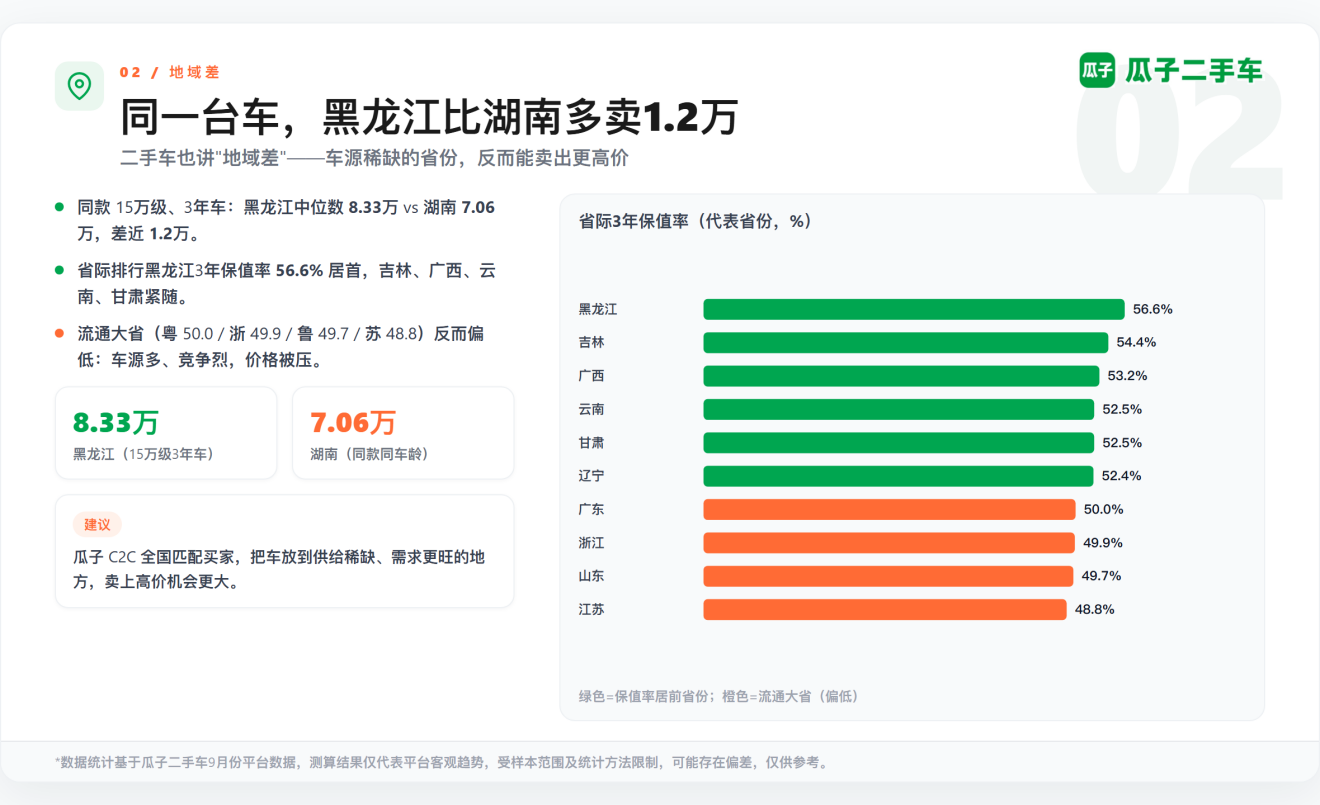The image size is (1320, 805).
Task: Click the 吉林 axis label
Action: point(592,342)
